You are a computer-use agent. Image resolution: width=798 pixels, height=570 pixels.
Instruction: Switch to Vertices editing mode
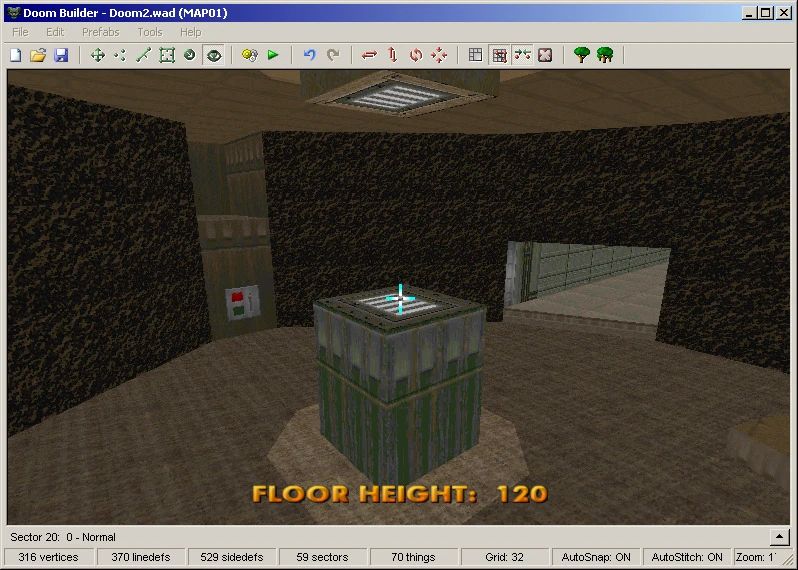click(x=120, y=55)
